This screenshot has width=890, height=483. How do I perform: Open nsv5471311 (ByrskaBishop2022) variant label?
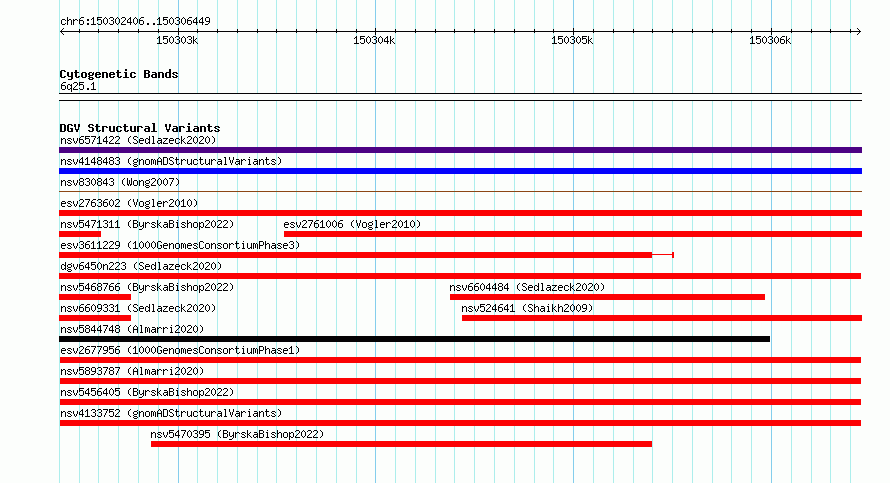[147, 224]
